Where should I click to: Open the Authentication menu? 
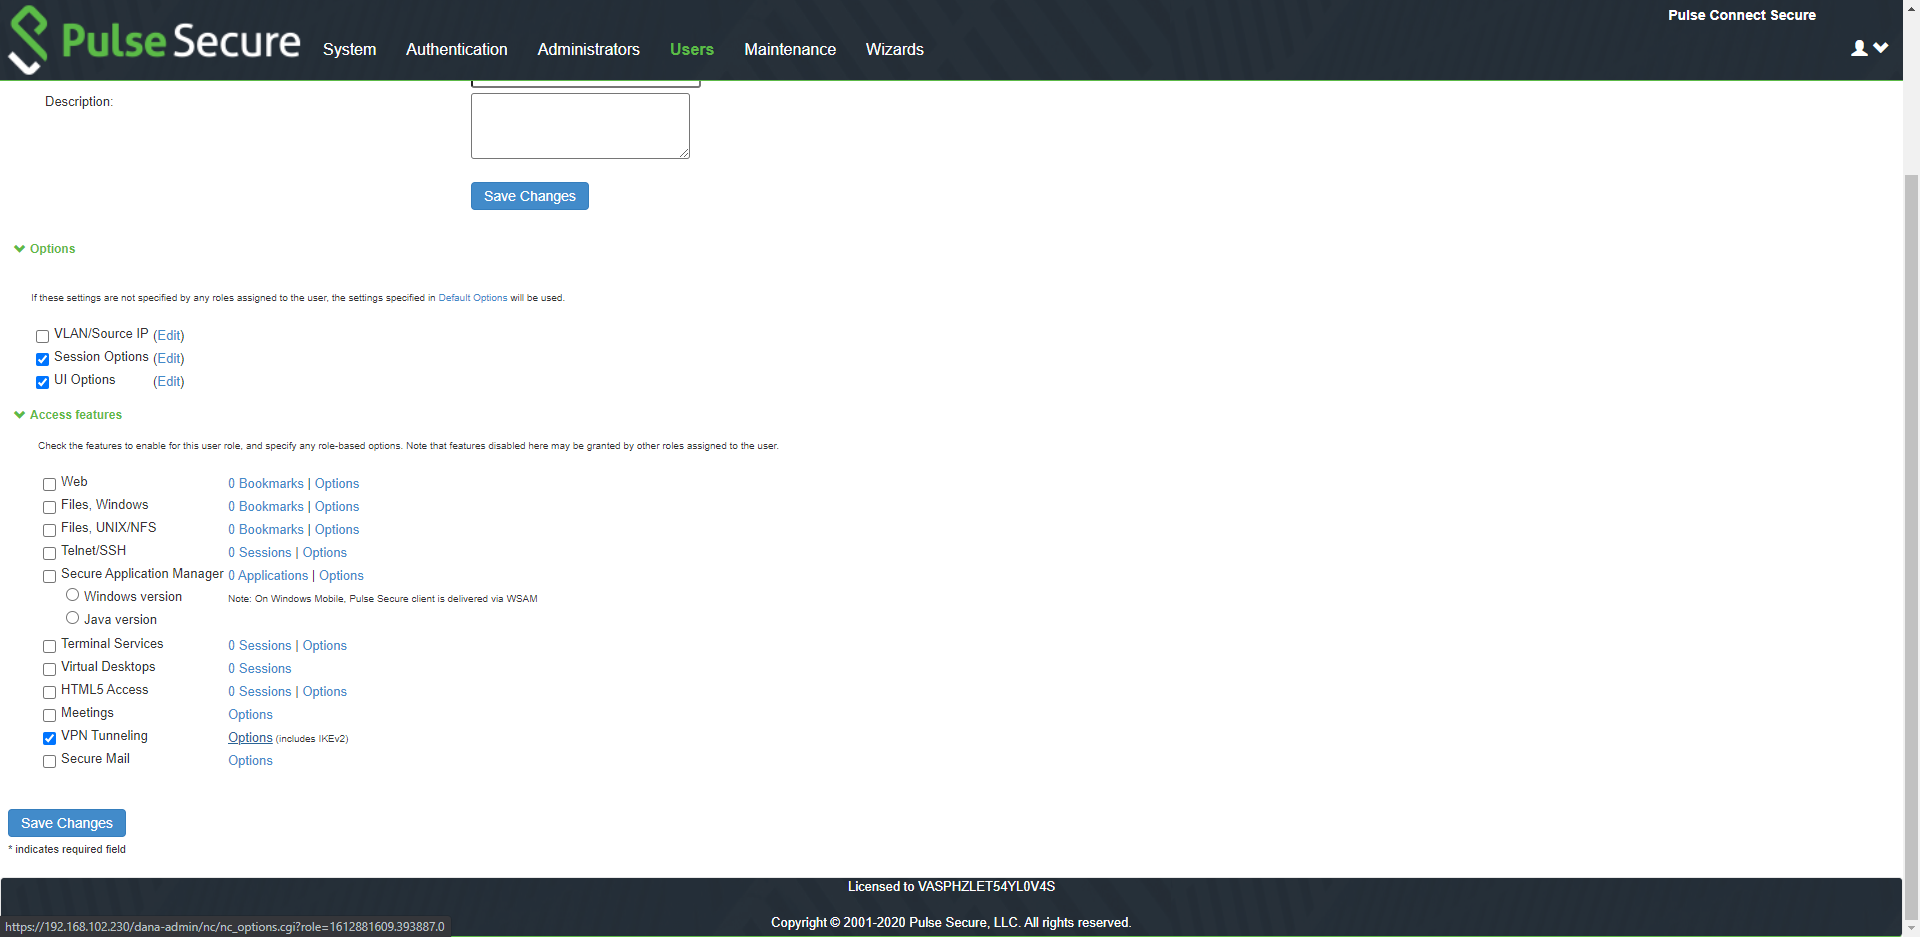point(457,49)
